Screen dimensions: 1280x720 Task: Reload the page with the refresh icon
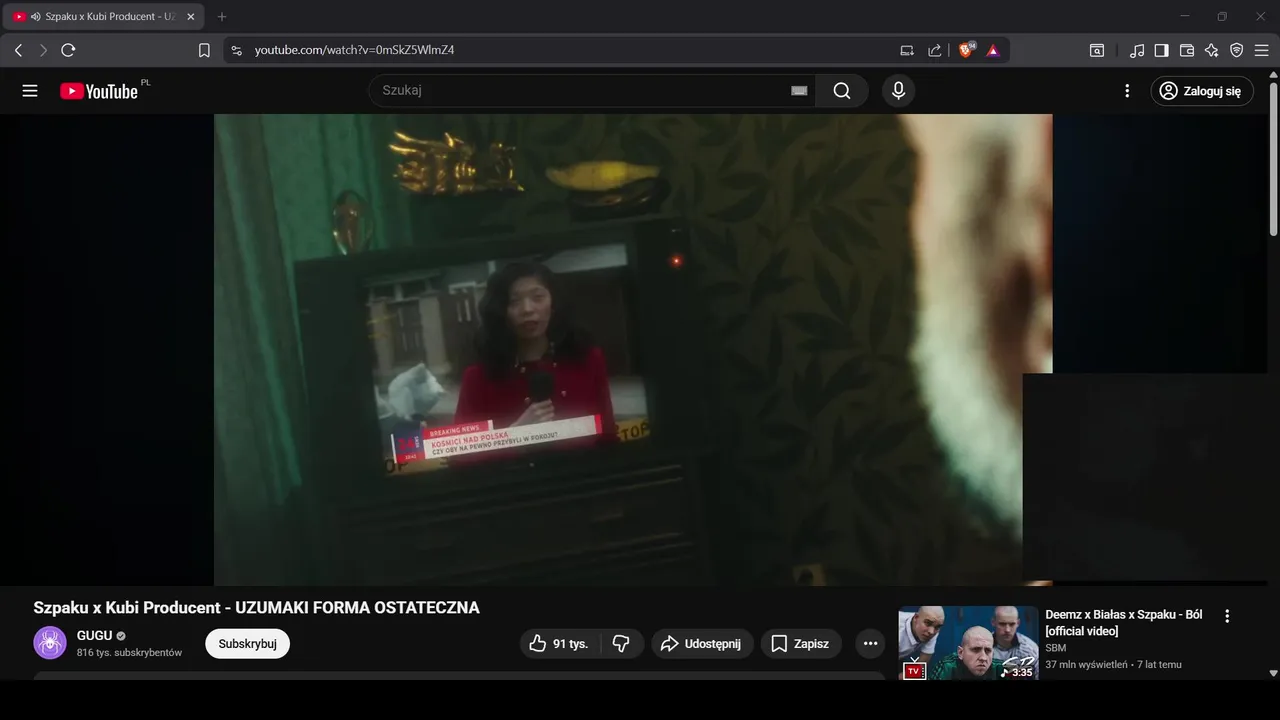(x=68, y=50)
